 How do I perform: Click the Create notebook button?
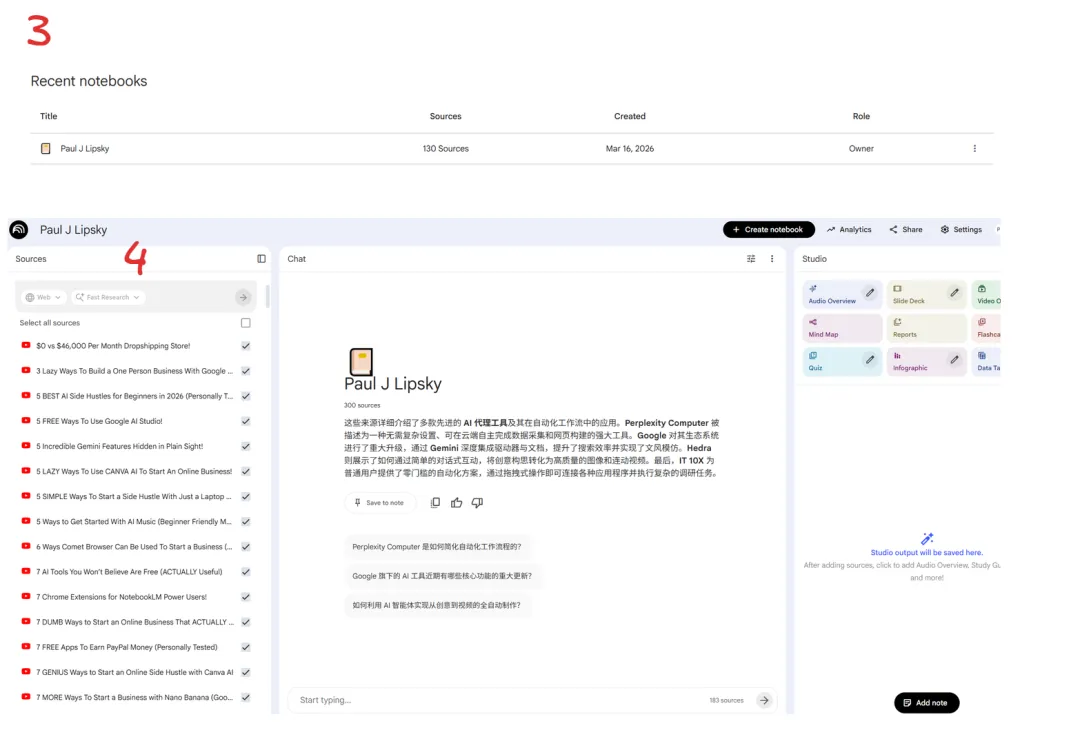(769, 229)
